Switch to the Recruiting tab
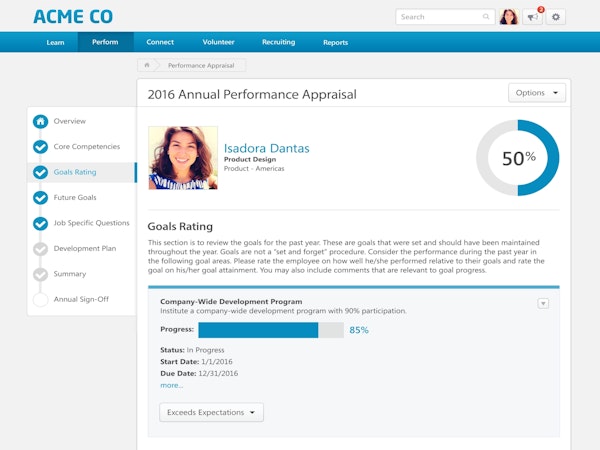Screen dimensions: 600x450 click(x=278, y=42)
